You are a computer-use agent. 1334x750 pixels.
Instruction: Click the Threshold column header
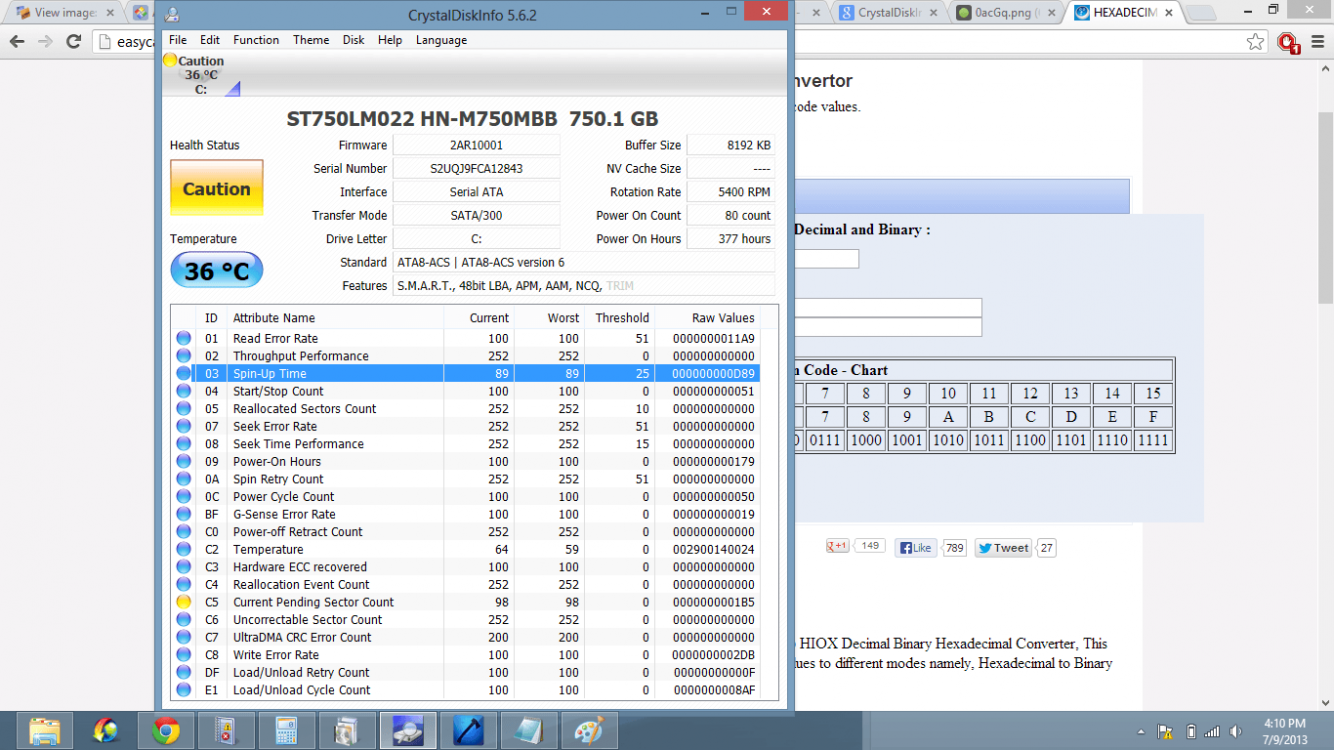(620, 318)
